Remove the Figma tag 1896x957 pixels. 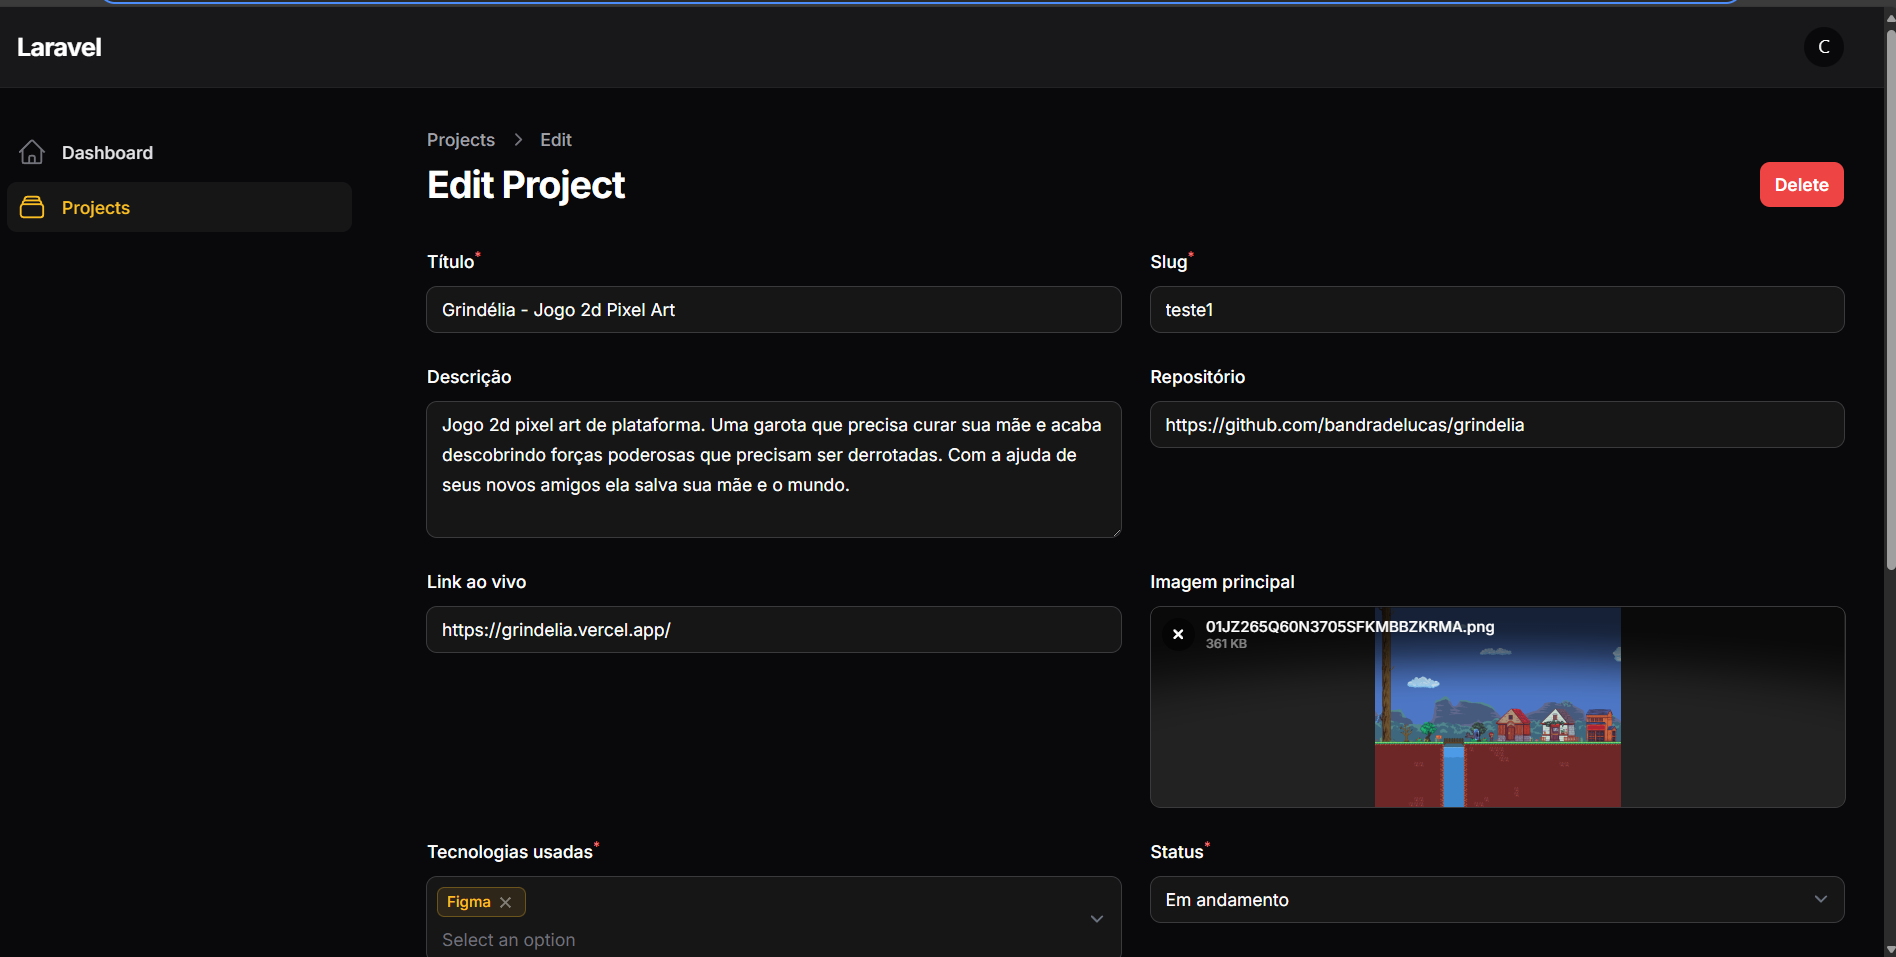[506, 902]
